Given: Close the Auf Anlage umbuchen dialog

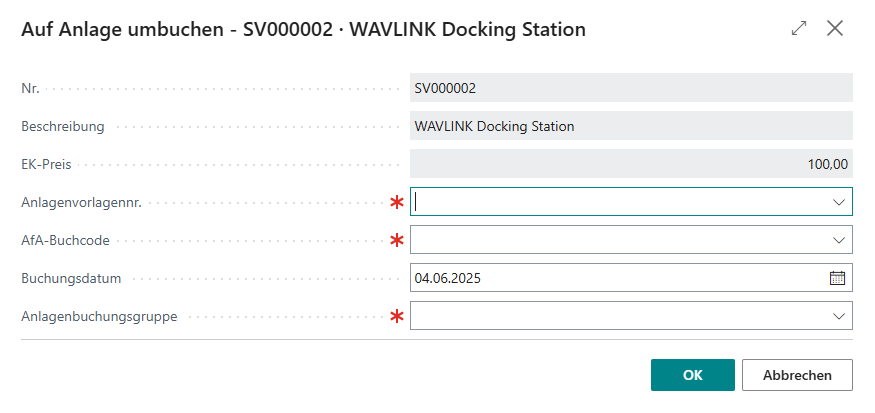Looking at the screenshot, I should (x=836, y=29).
